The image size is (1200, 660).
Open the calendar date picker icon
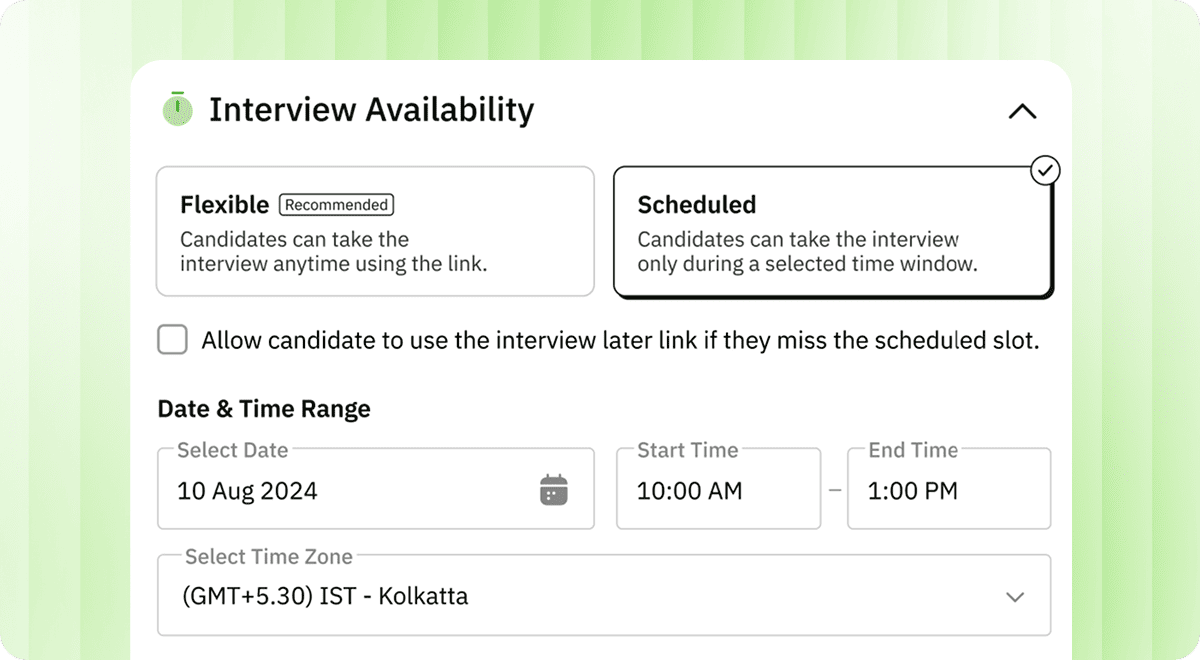tap(553, 490)
